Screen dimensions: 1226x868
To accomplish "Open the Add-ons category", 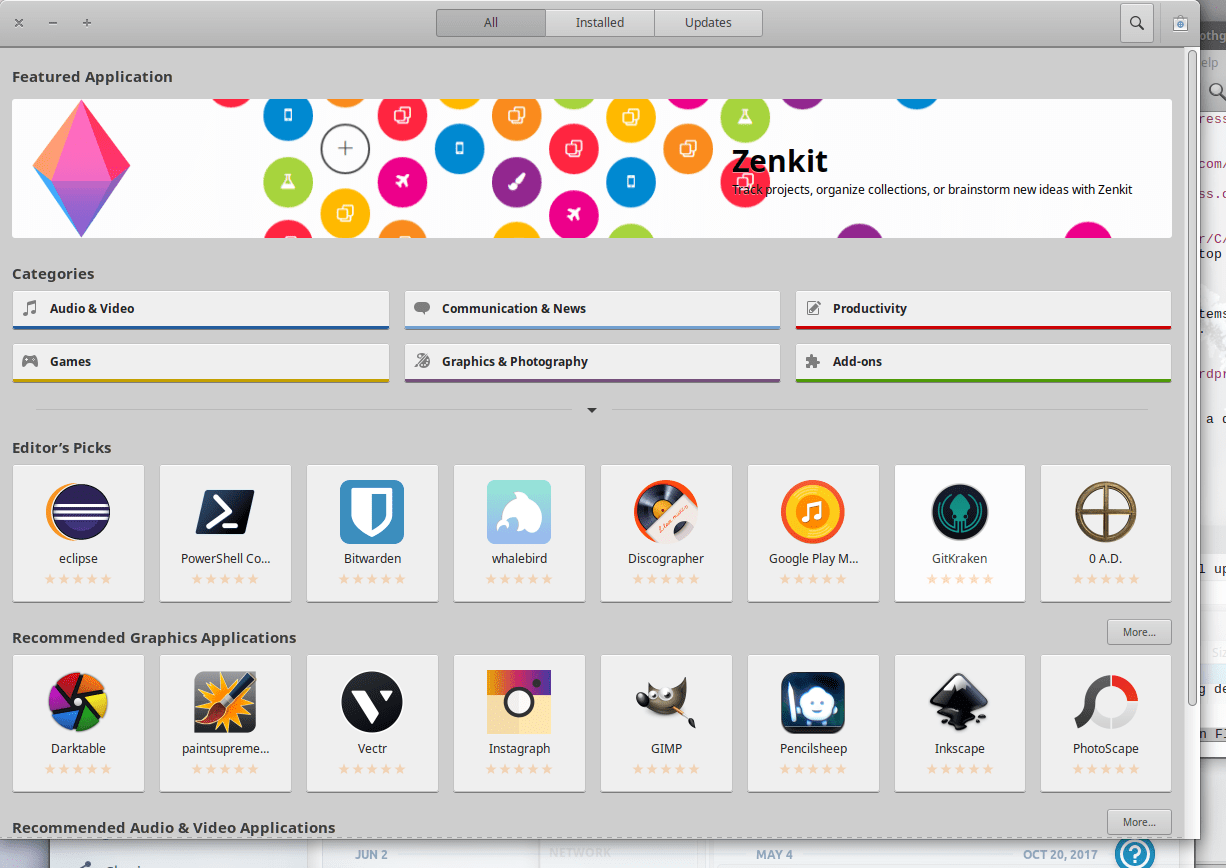I will click(x=983, y=363).
